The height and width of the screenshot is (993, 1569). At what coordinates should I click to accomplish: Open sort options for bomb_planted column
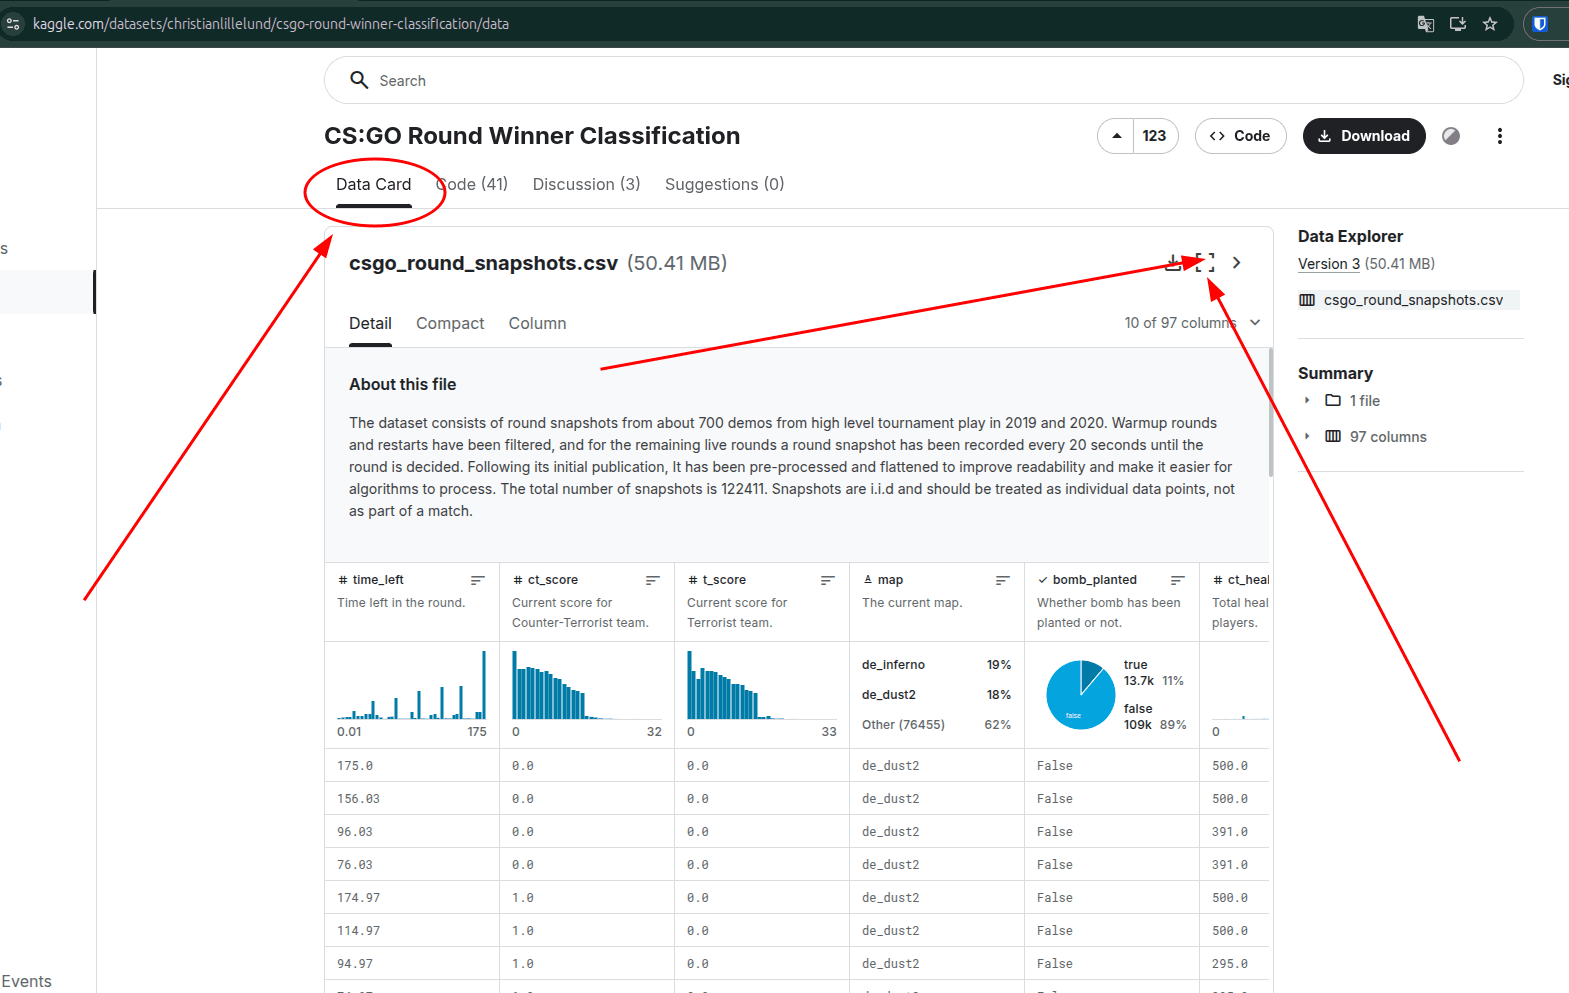tap(1178, 580)
